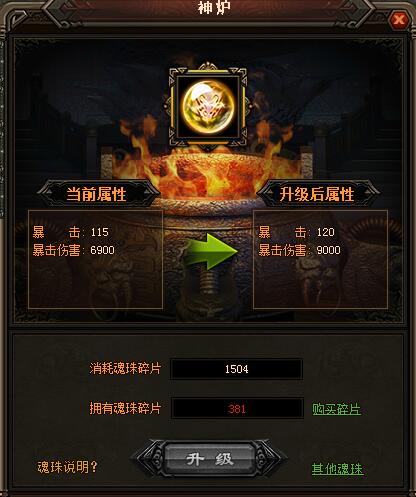Click the 神炉 window title
Image resolution: width=416 pixels, height=497 pixels.
click(213, 8)
